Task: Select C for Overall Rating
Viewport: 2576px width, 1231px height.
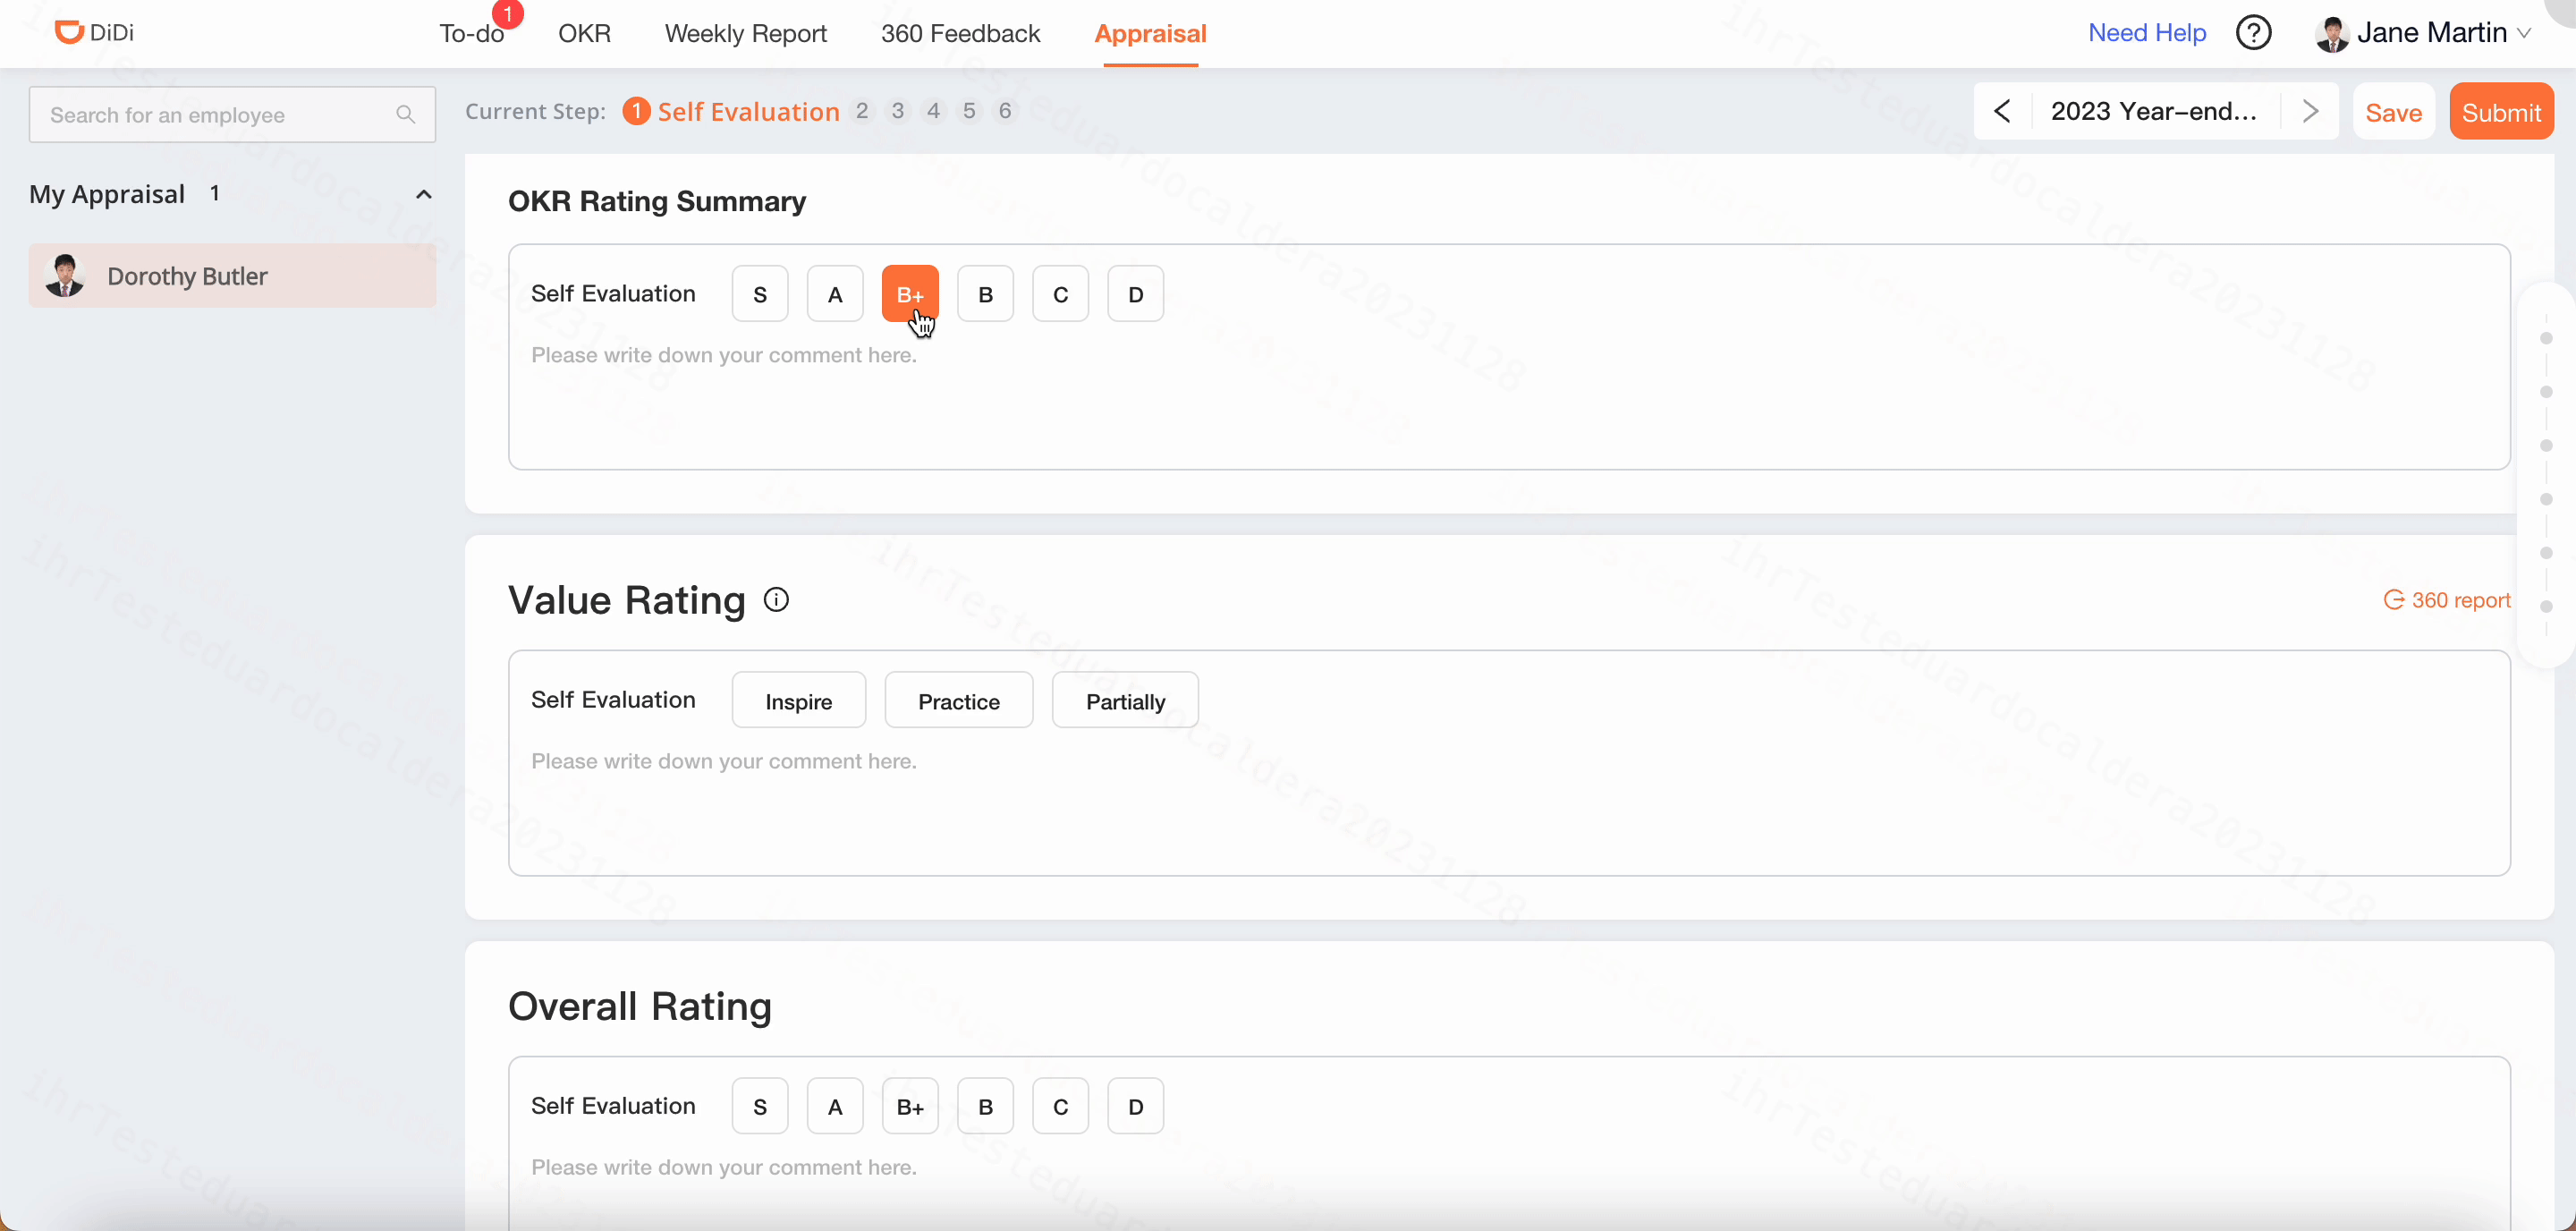Action: click(1060, 1106)
